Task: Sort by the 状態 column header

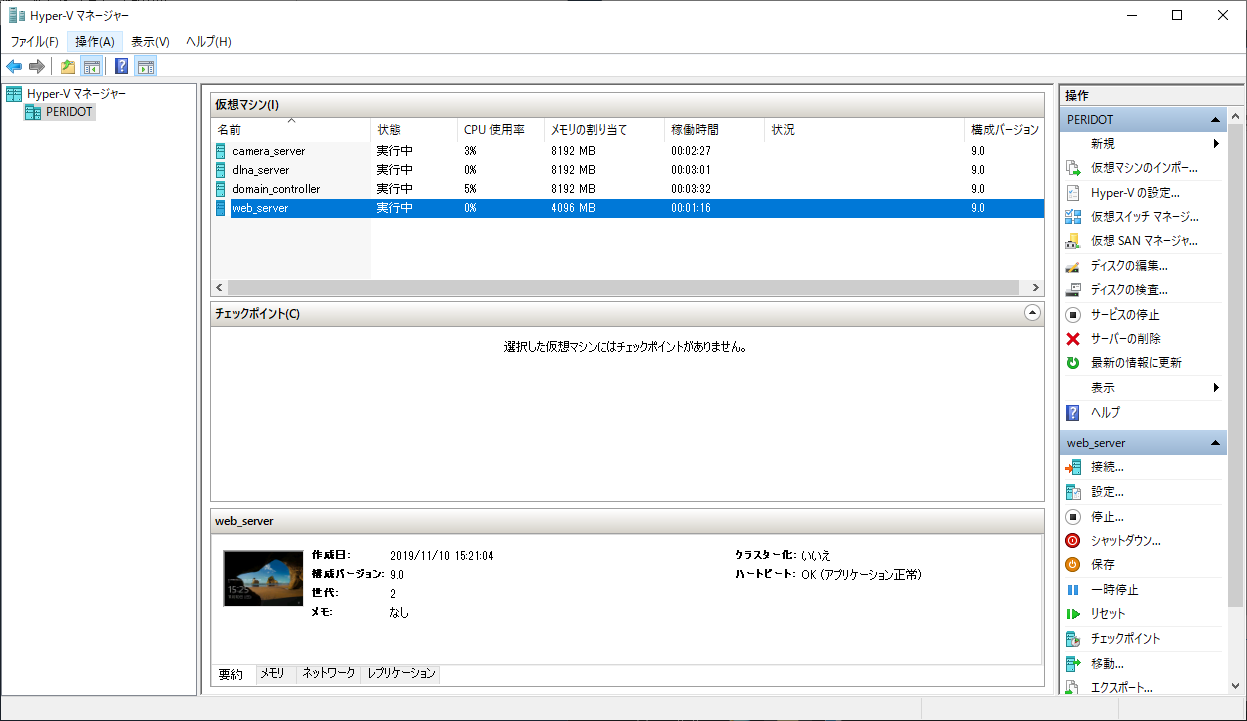Action: [x=414, y=130]
